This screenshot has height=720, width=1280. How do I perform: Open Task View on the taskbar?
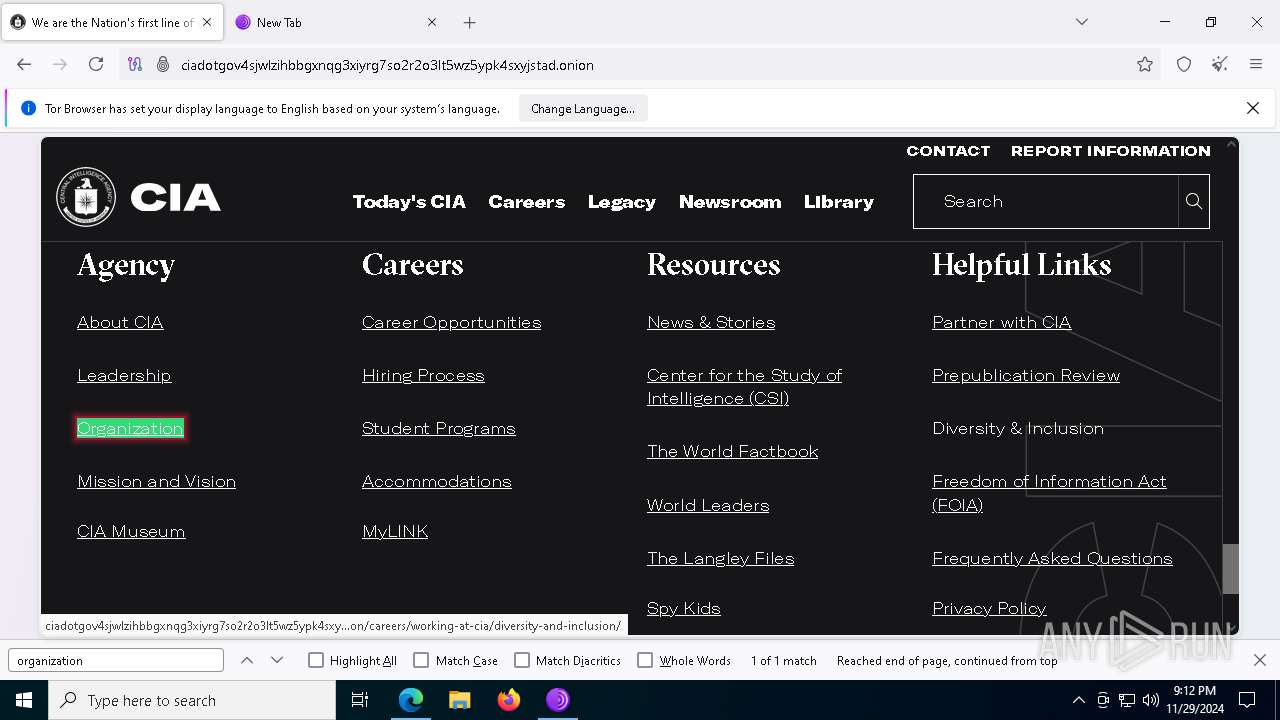360,700
